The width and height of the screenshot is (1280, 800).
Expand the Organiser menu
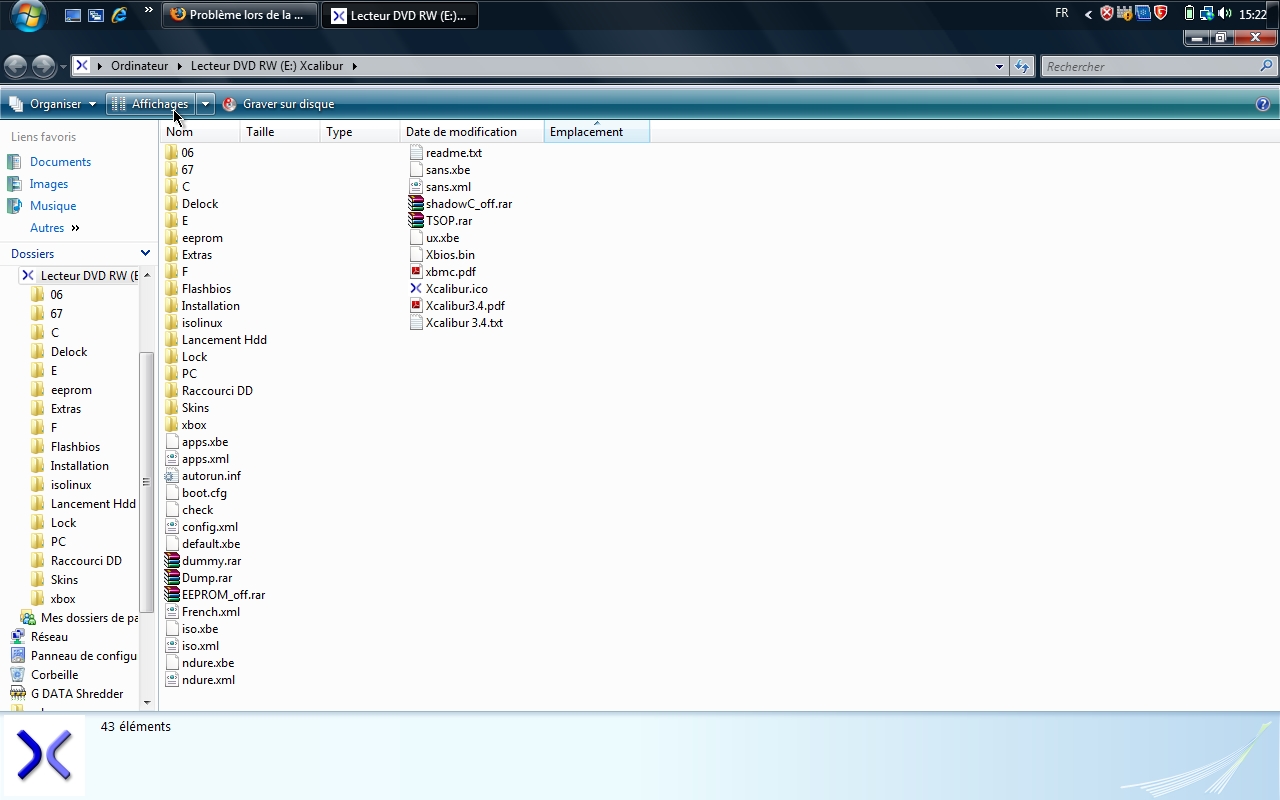[54, 104]
